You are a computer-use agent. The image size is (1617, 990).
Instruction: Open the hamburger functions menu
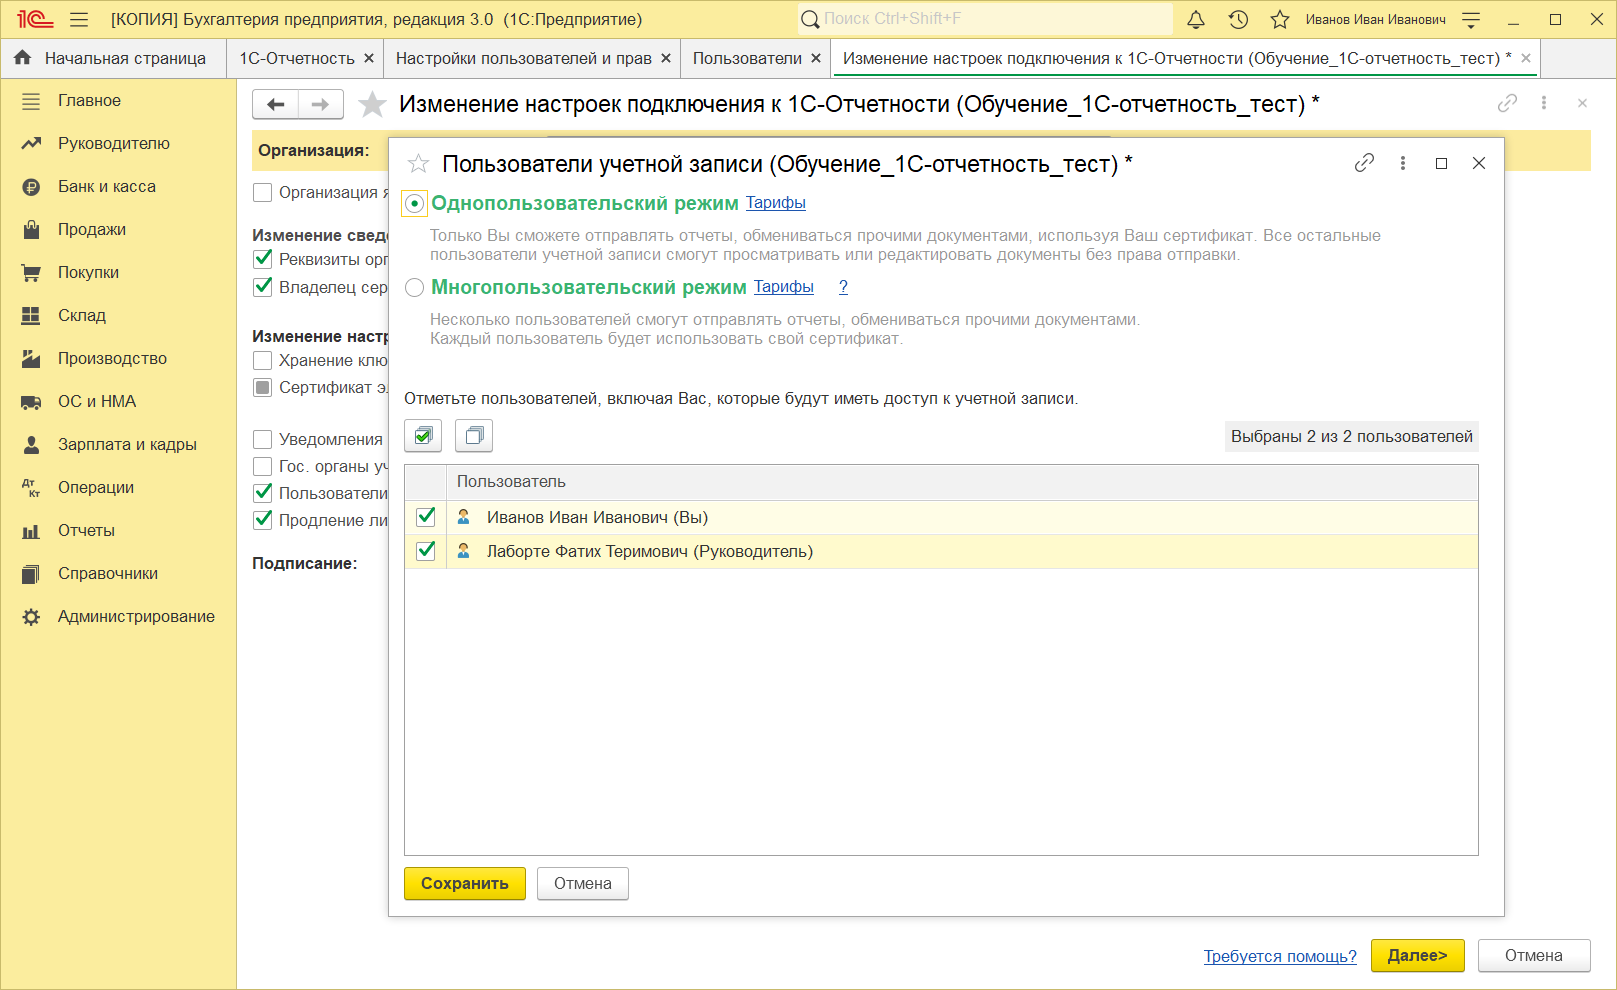[x=79, y=19]
